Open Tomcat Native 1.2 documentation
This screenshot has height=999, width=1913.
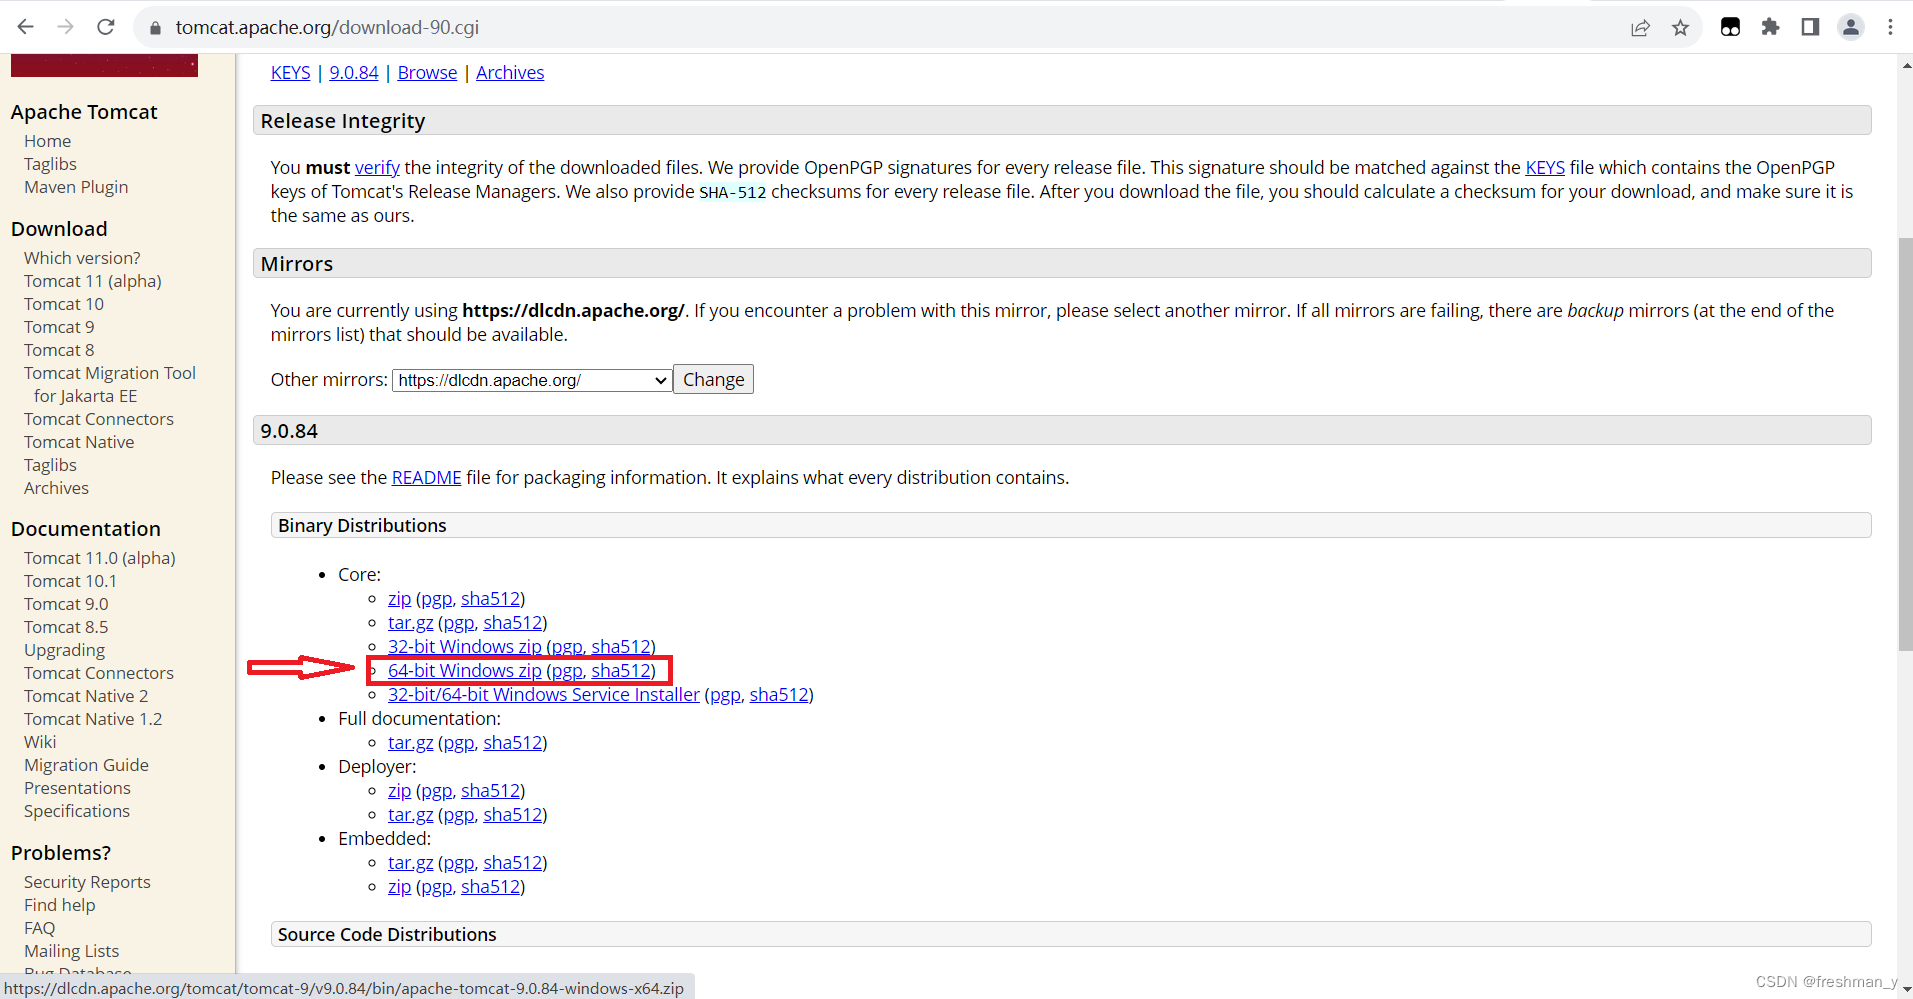93,719
